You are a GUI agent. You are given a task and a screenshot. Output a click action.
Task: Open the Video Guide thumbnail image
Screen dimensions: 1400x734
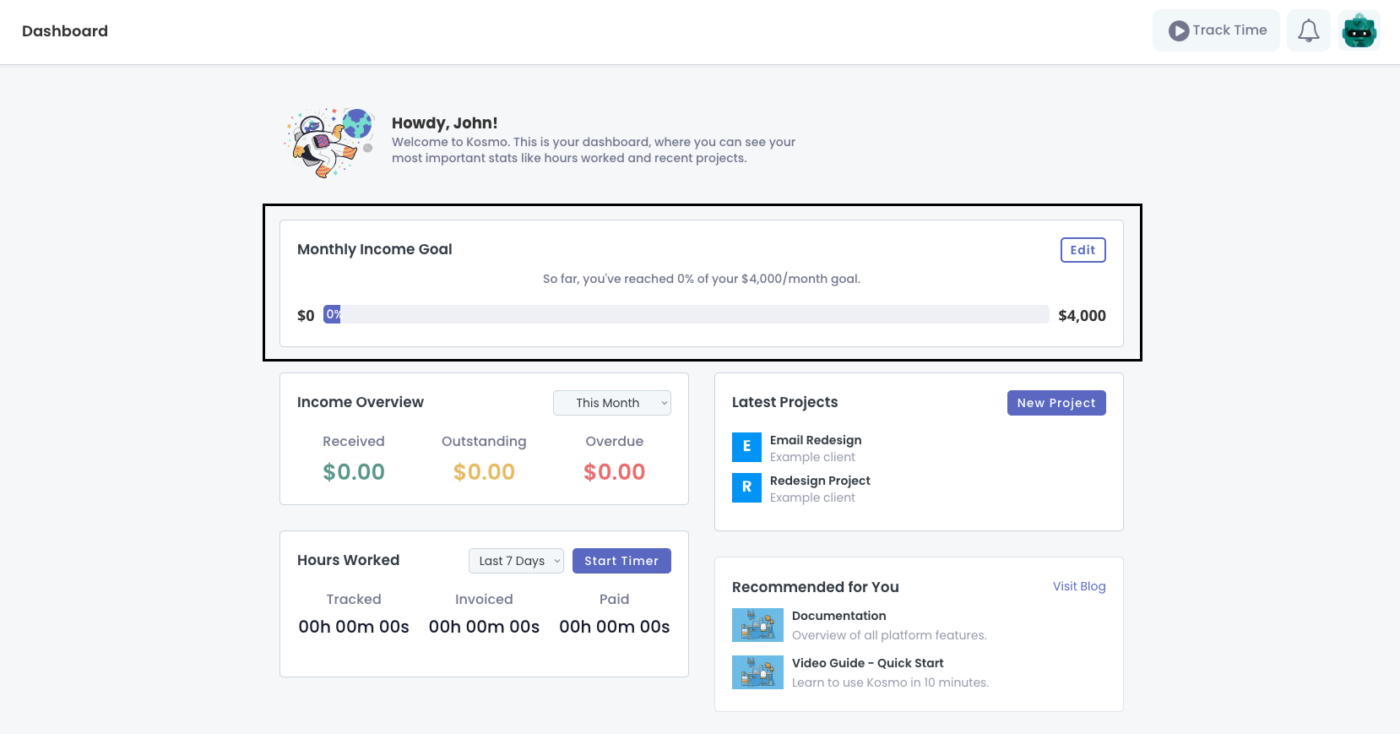[757, 672]
